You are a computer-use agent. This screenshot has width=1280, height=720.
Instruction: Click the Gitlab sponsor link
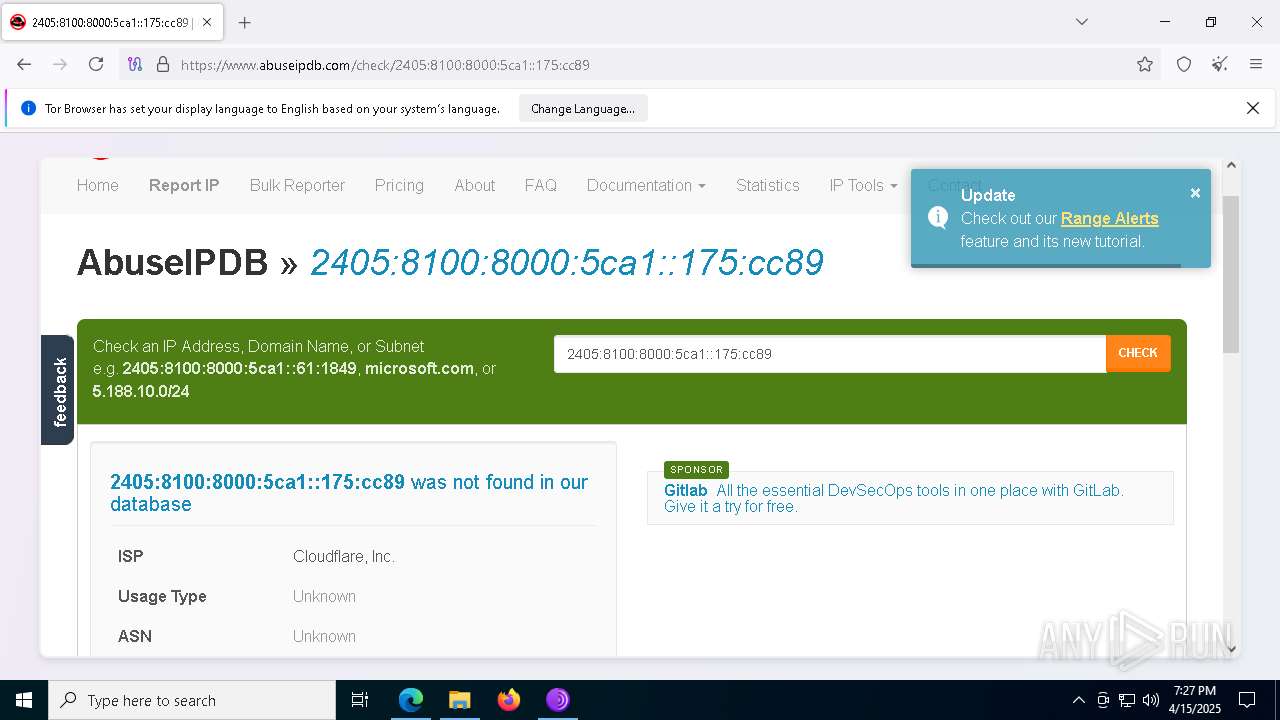click(x=686, y=490)
